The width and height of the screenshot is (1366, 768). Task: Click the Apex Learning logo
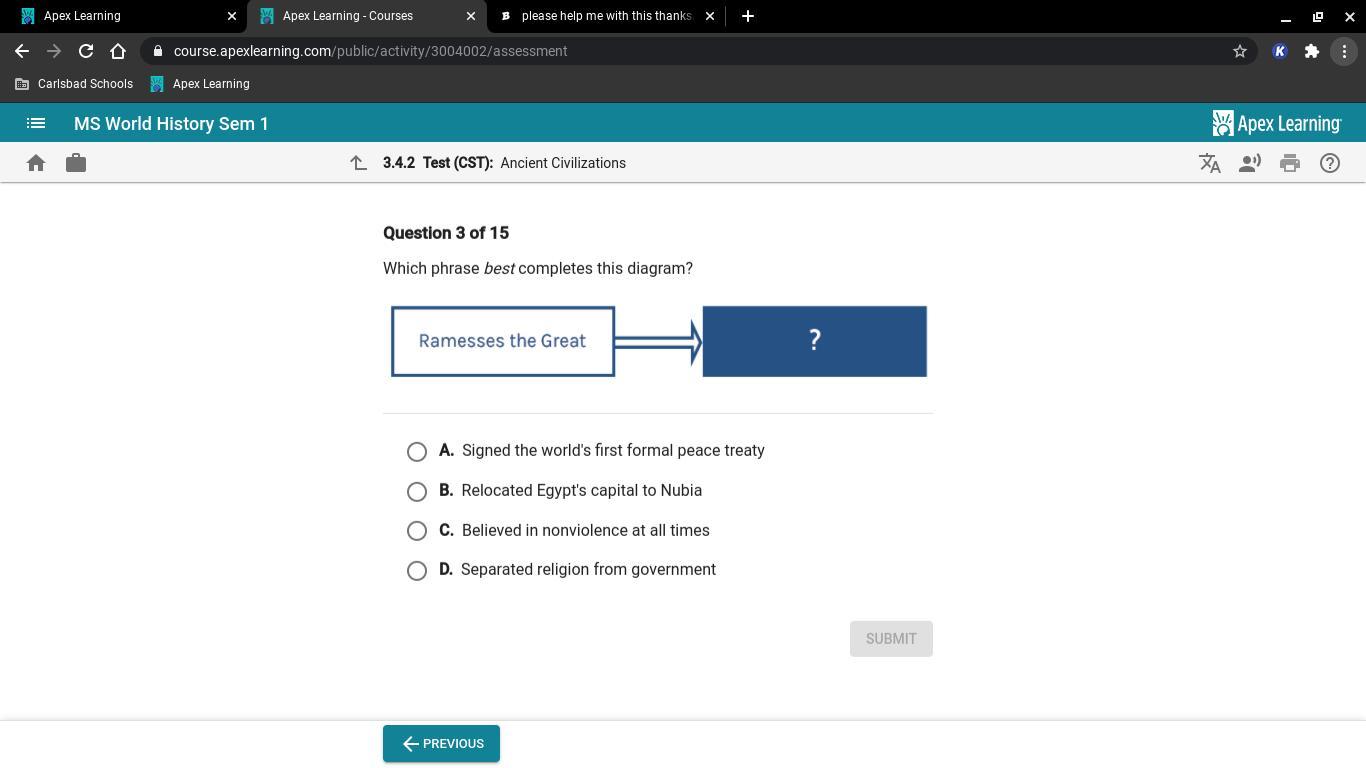coord(1277,123)
